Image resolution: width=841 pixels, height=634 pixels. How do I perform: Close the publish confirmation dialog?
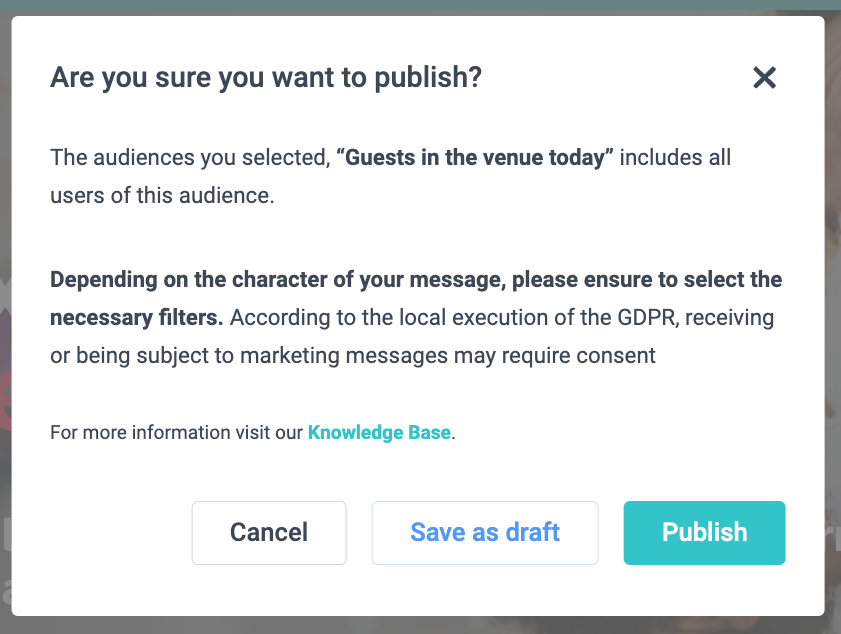764,78
